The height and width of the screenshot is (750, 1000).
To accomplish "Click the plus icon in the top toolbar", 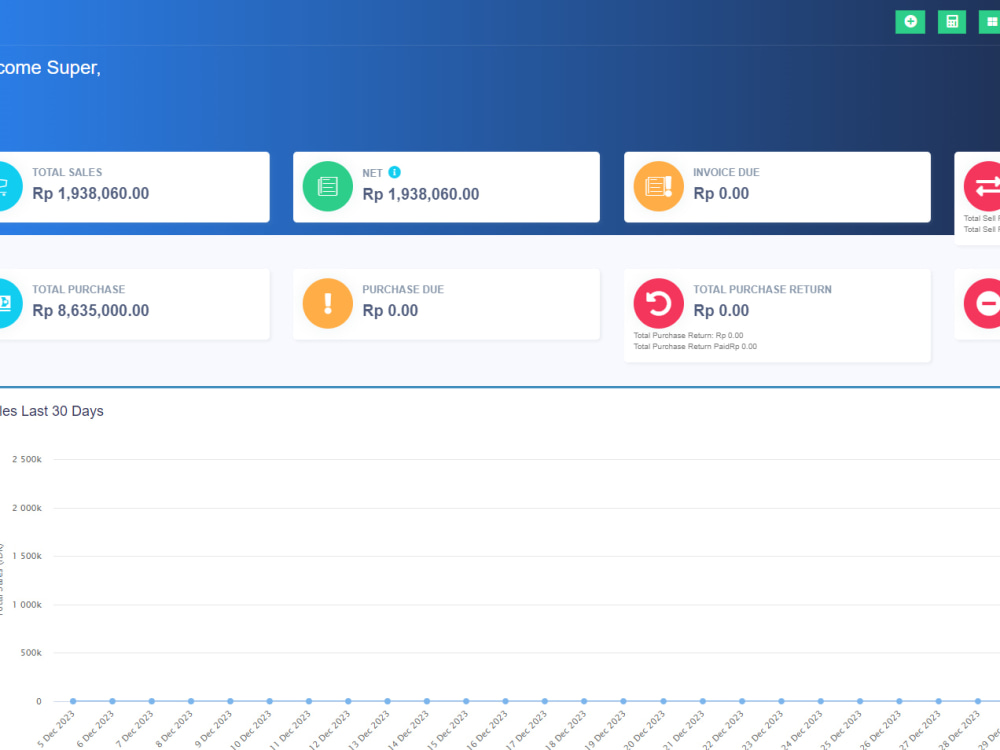I will (910, 21).
